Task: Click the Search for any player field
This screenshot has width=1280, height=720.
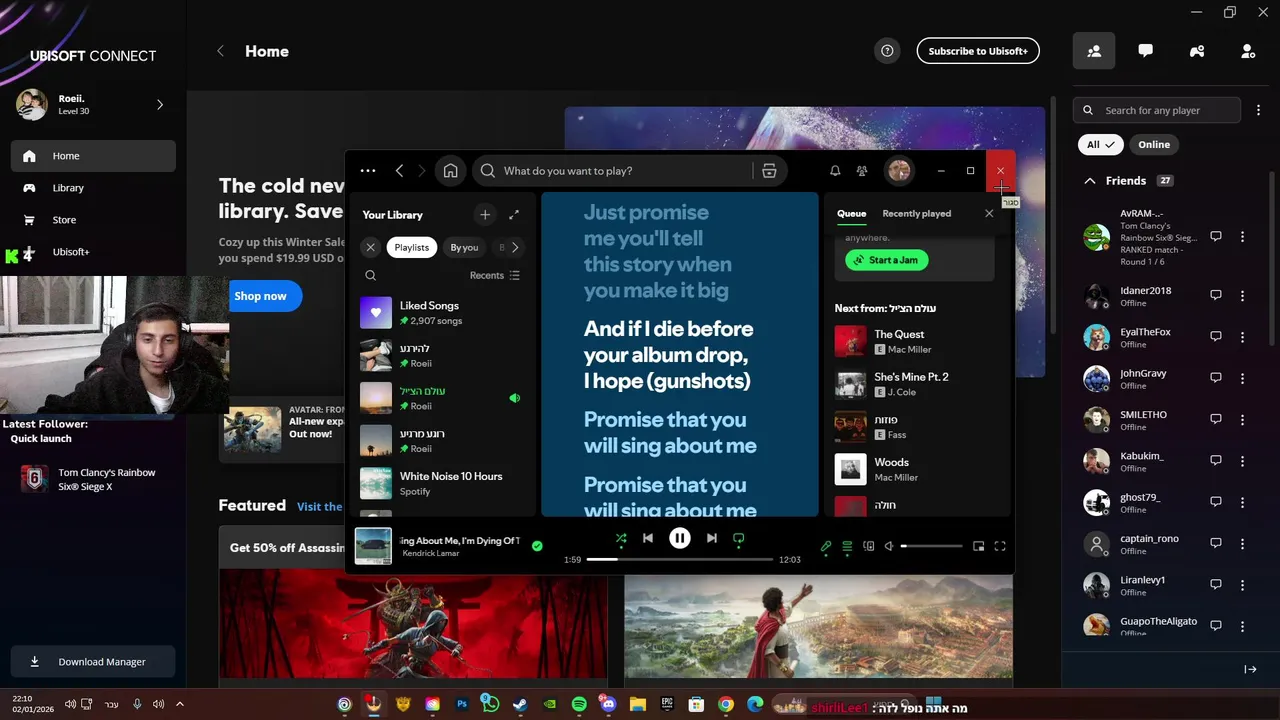Action: (x=1157, y=110)
